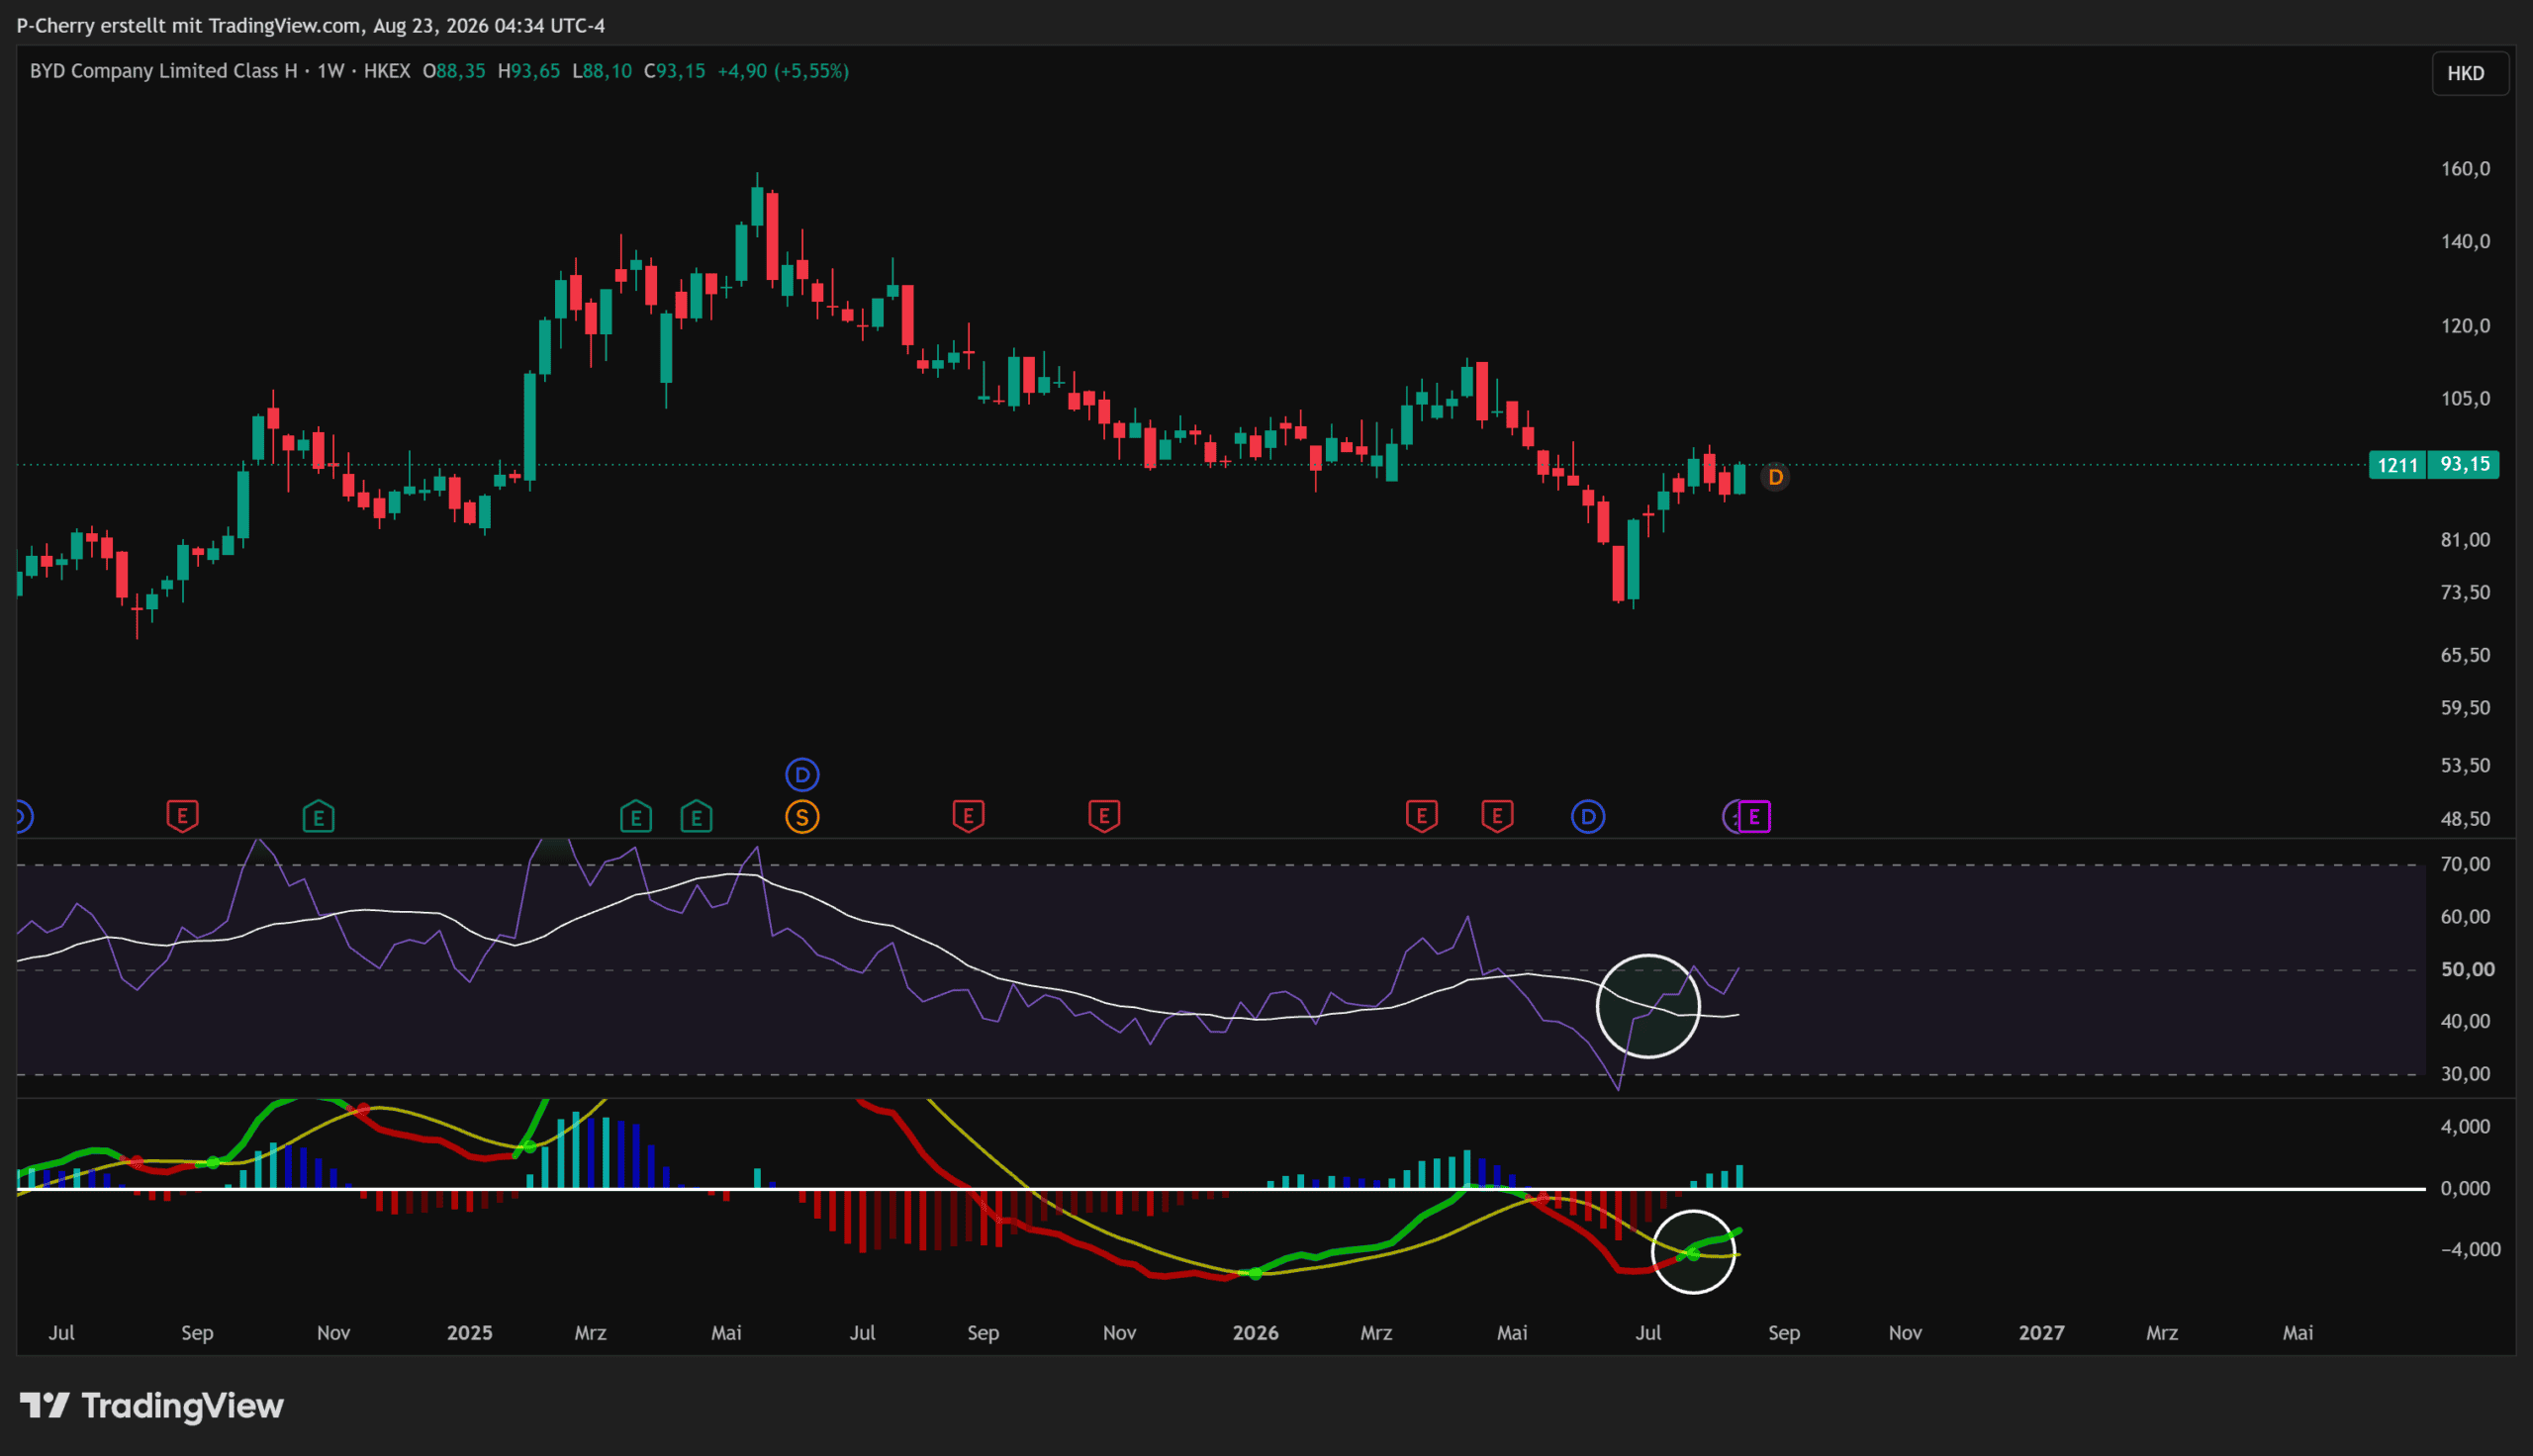
Task: Click the red earnings marker just after Mrz 2026
Action: (x=1422, y=816)
